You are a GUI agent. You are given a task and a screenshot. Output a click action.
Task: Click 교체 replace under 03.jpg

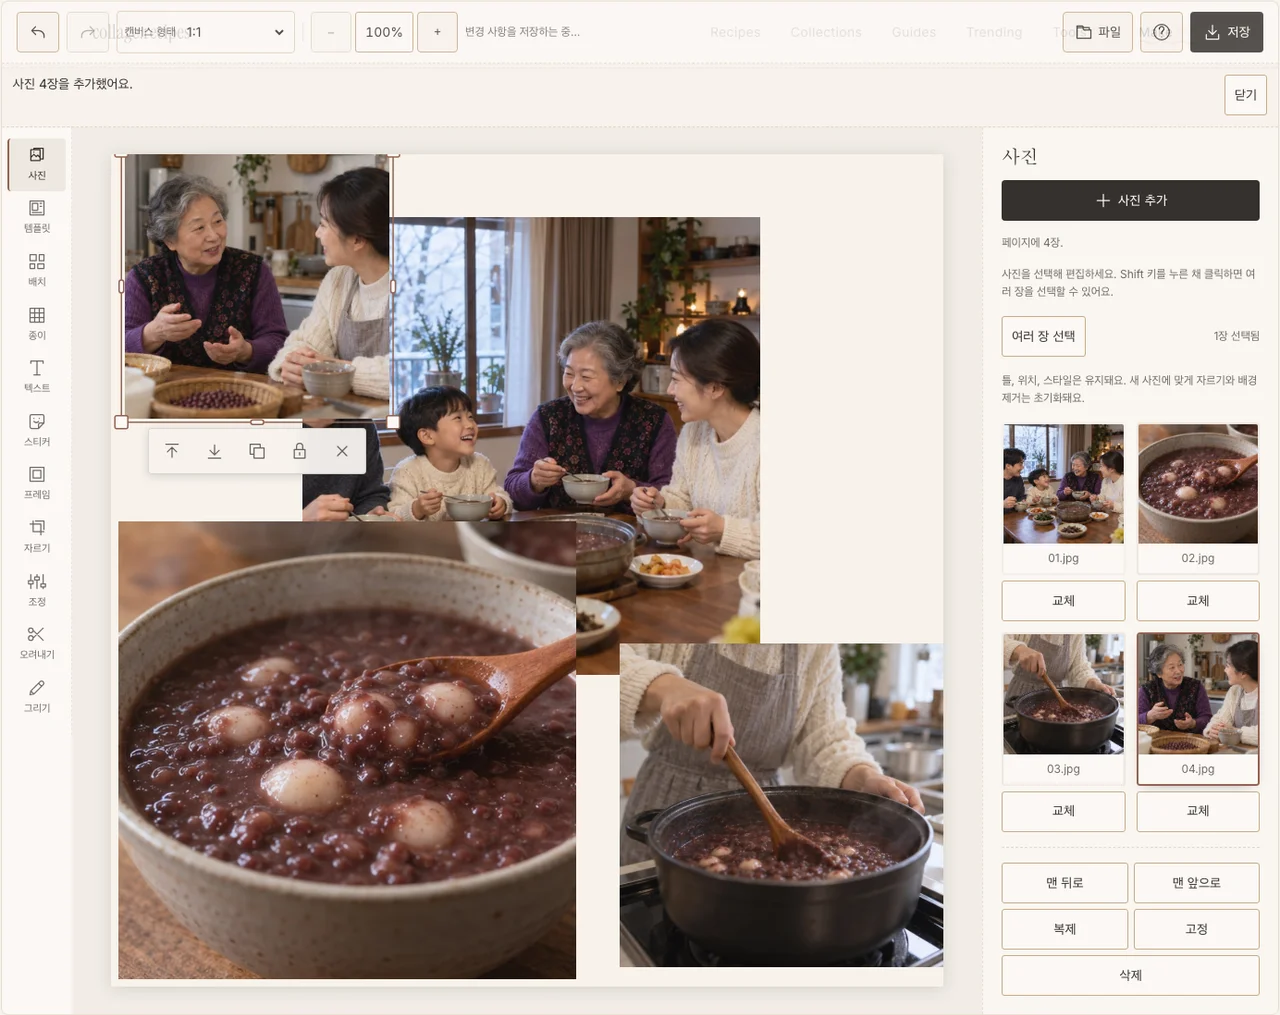coord(1063,811)
